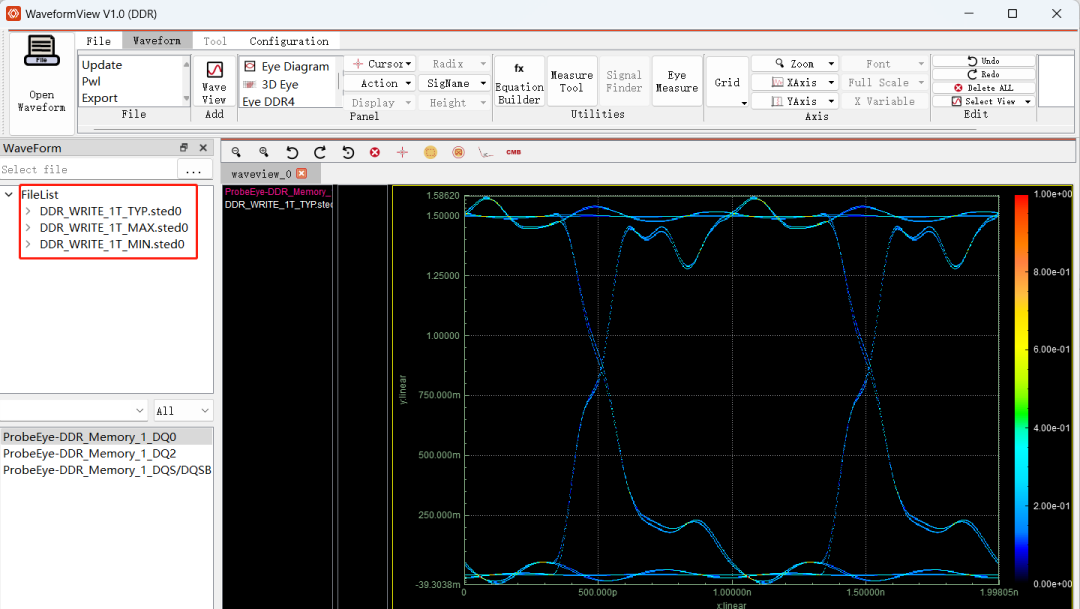This screenshot has height=609, width=1080.
Task: Click Update in the File list
Action: pos(102,65)
